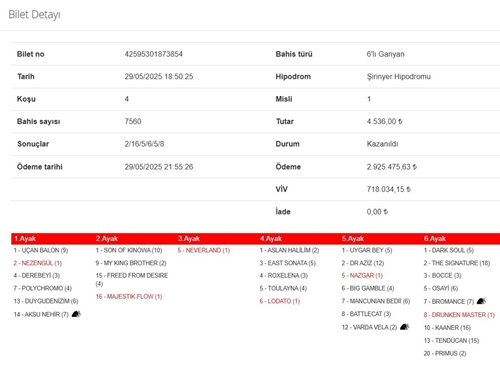This screenshot has width=500, height=369.
Task: Select LODATO in fourth leg
Action: [x=280, y=301]
